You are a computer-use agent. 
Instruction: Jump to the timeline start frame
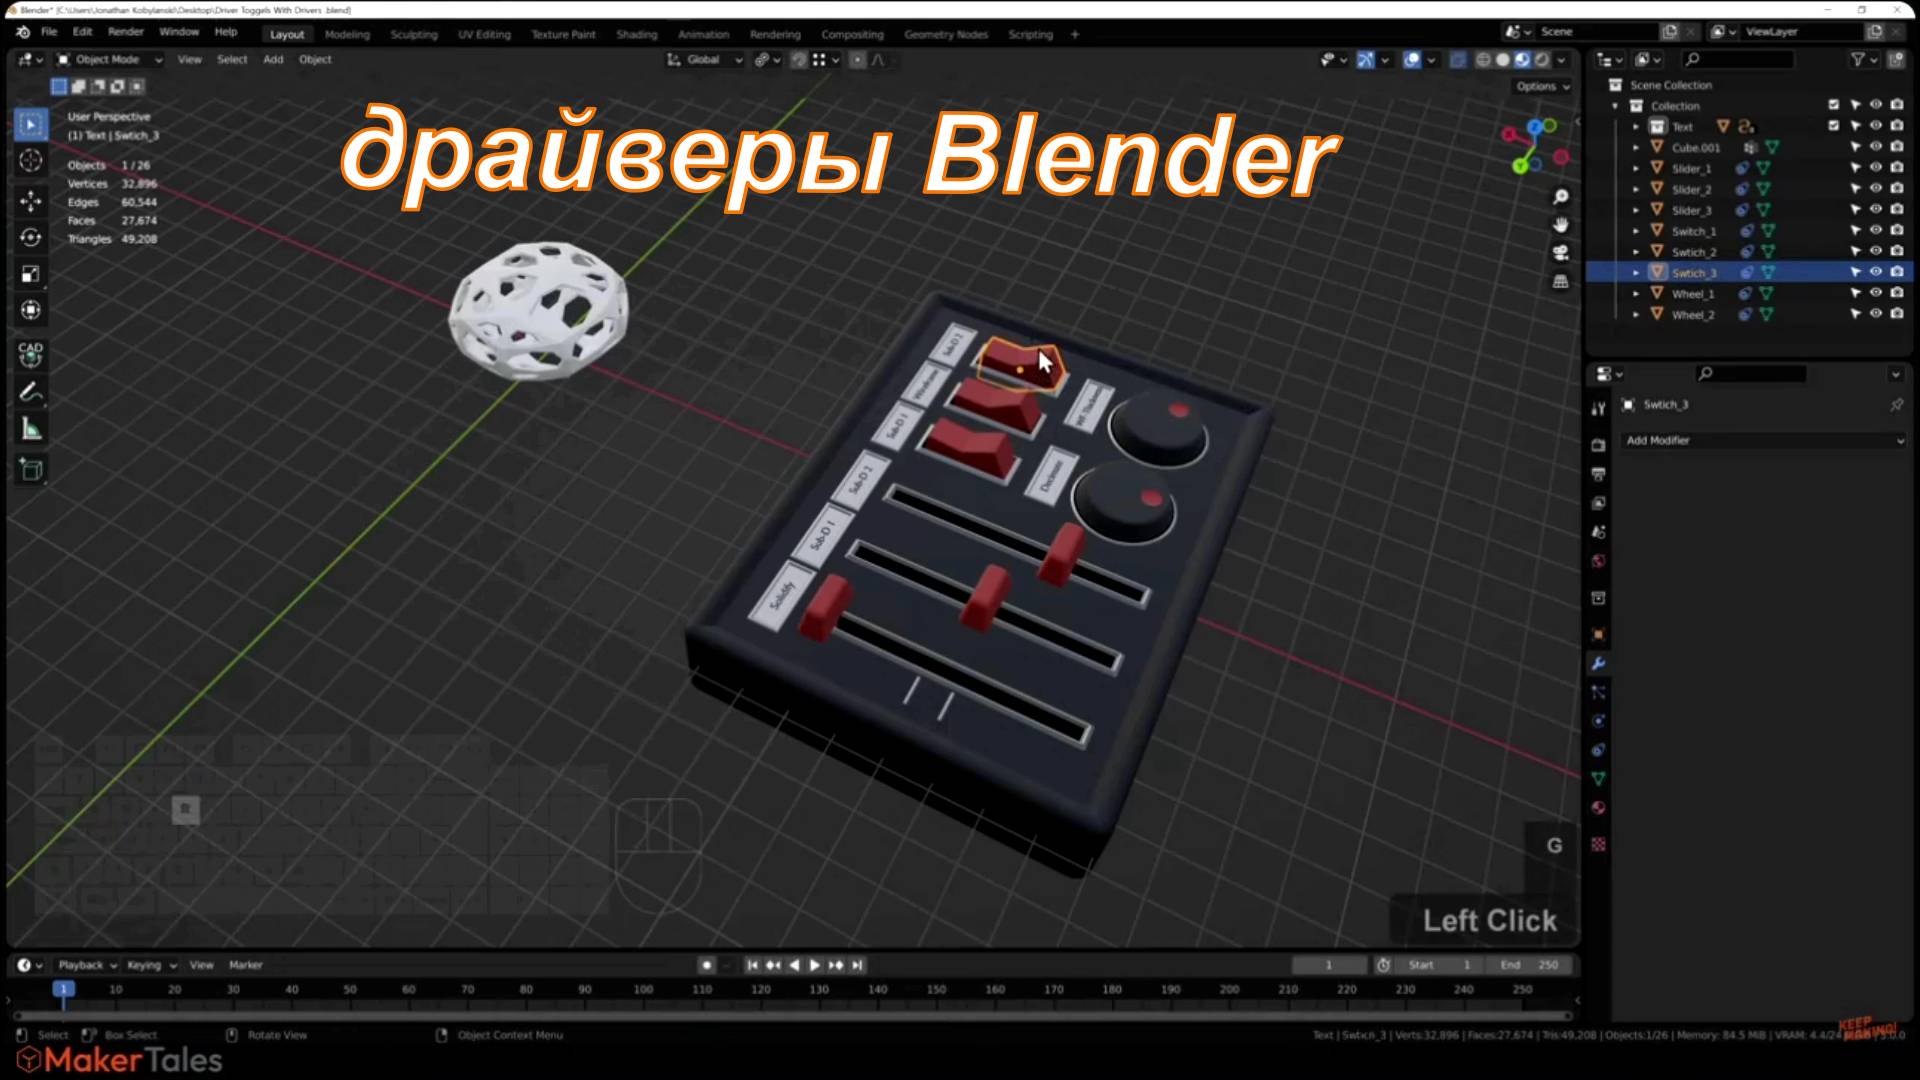(752, 965)
